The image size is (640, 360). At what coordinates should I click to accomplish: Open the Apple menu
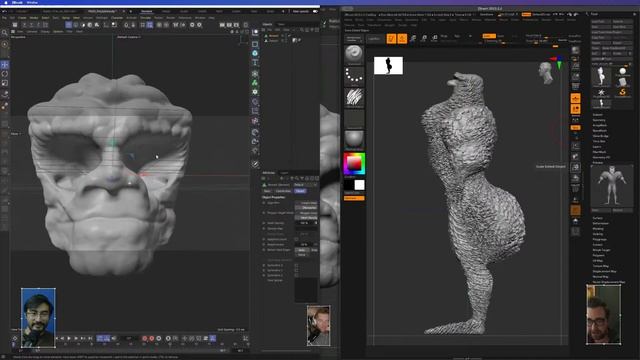[6, 2]
